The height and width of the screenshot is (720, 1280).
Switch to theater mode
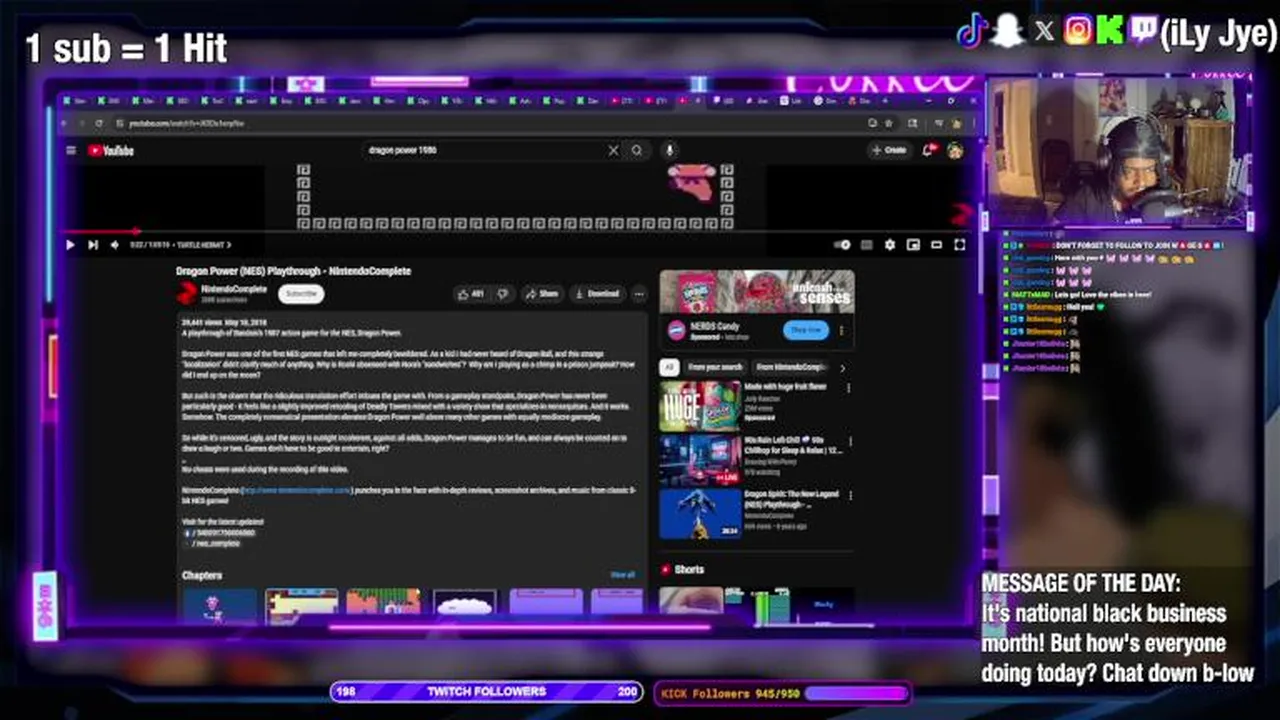click(936, 245)
